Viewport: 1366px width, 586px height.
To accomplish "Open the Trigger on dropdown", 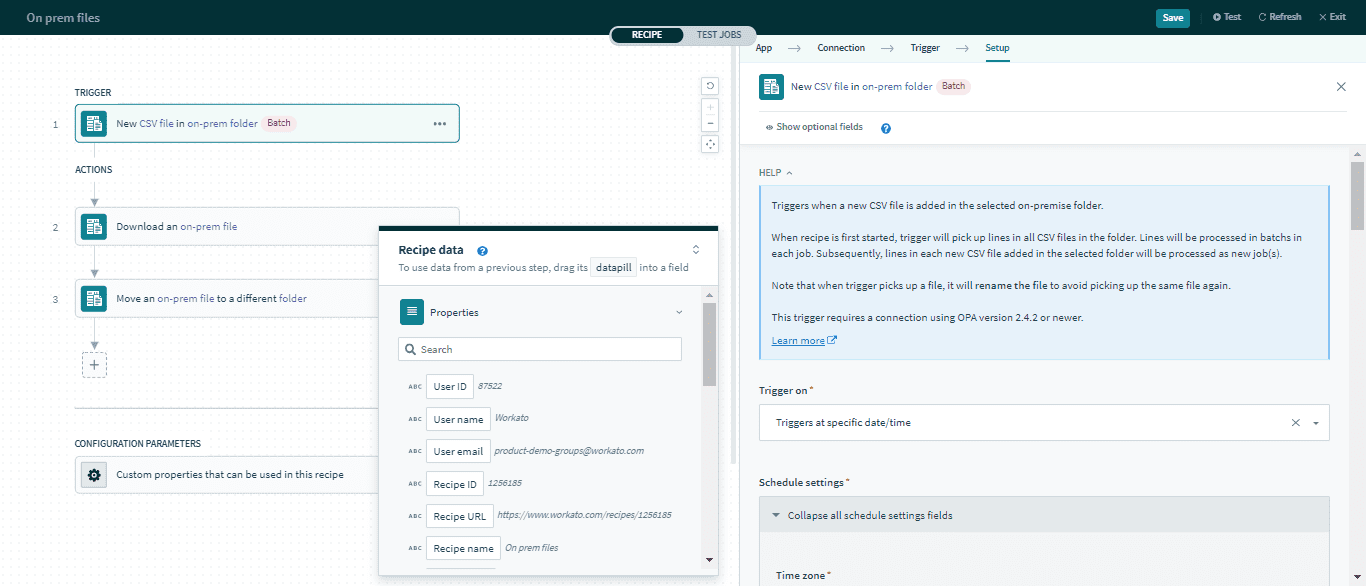I will [1314, 423].
